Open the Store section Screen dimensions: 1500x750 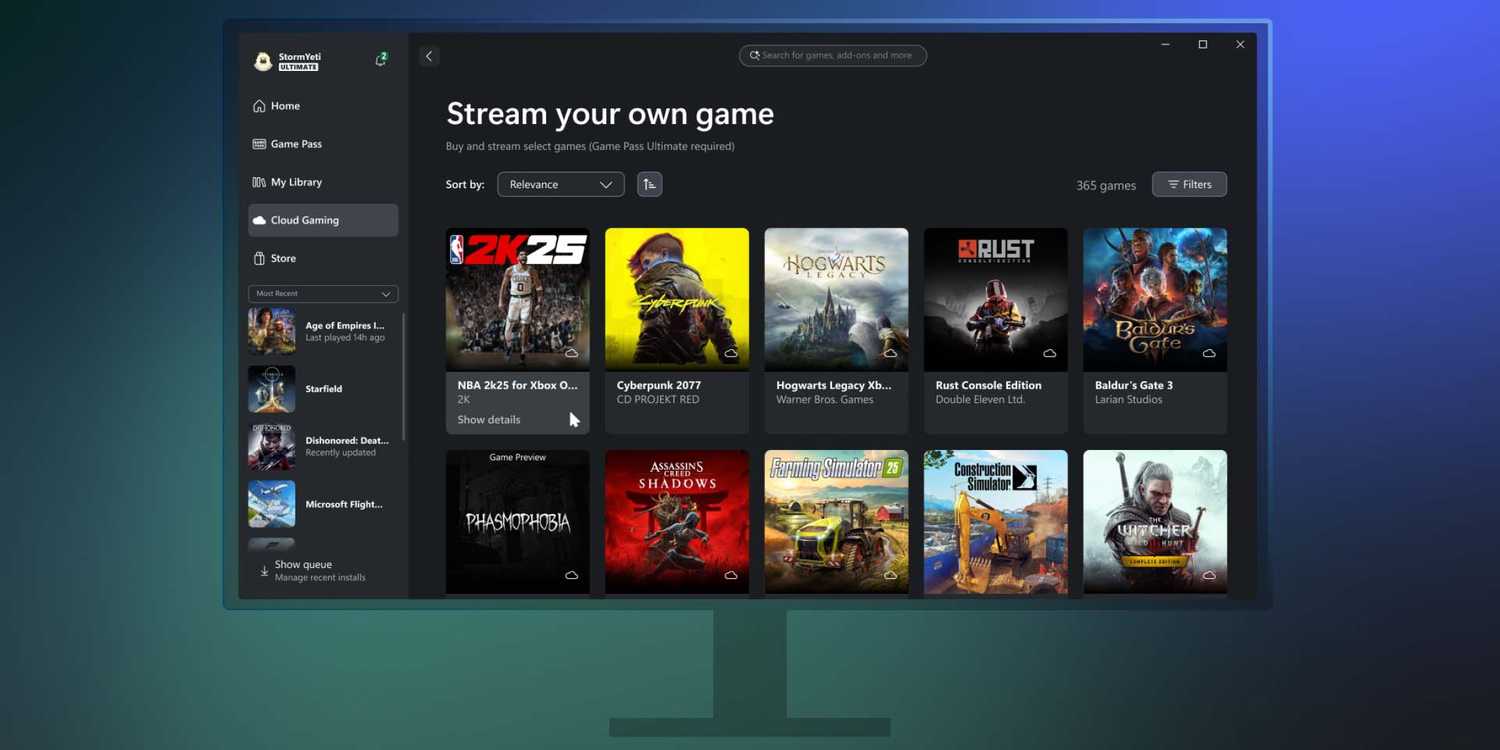[x=283, y=257]
